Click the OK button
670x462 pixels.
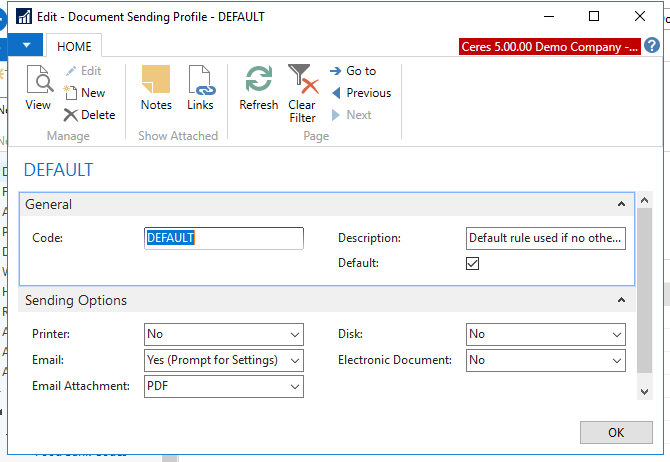click(615, 432)
